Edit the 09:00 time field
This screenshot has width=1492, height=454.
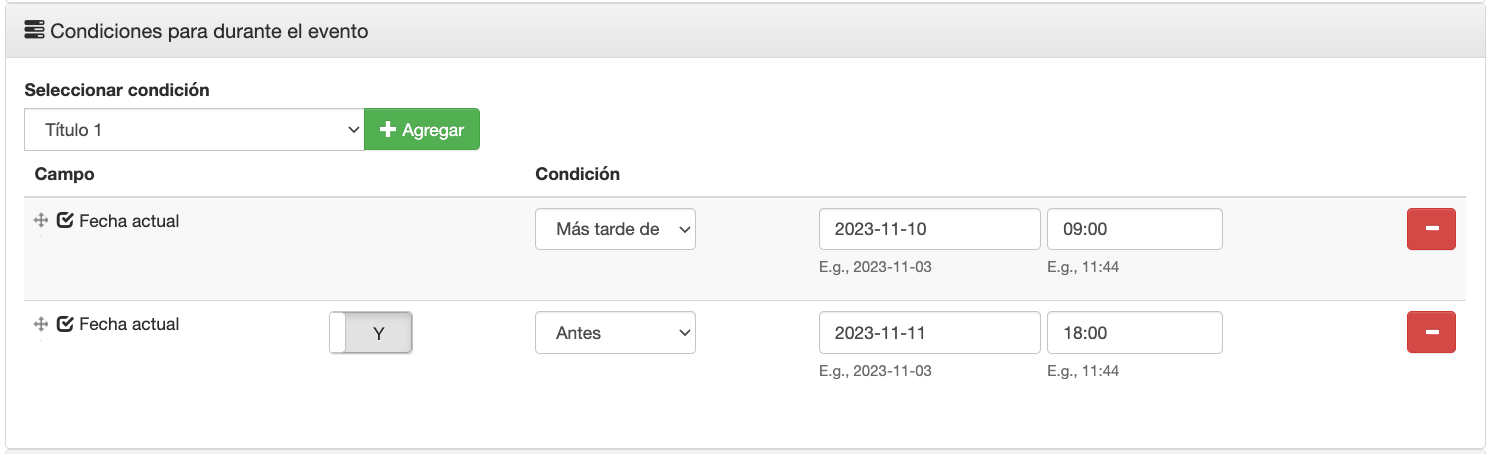(x=1135, y=229)
